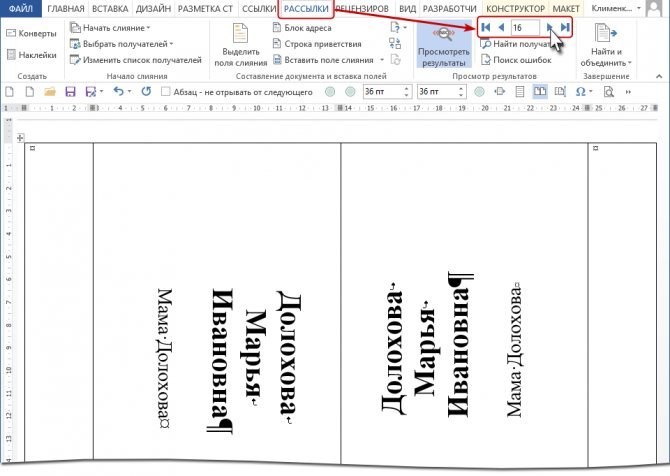The height and width of the screenshot is (476, 670).
Task: Undo the last action with the arrow icon
Action: coord(118,92)
